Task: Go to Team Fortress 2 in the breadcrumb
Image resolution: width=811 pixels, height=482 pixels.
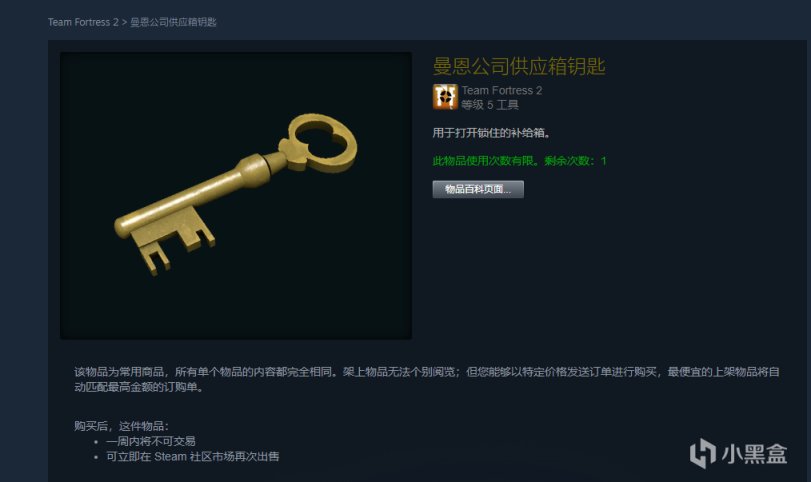Action: click(x=83, y=22)
